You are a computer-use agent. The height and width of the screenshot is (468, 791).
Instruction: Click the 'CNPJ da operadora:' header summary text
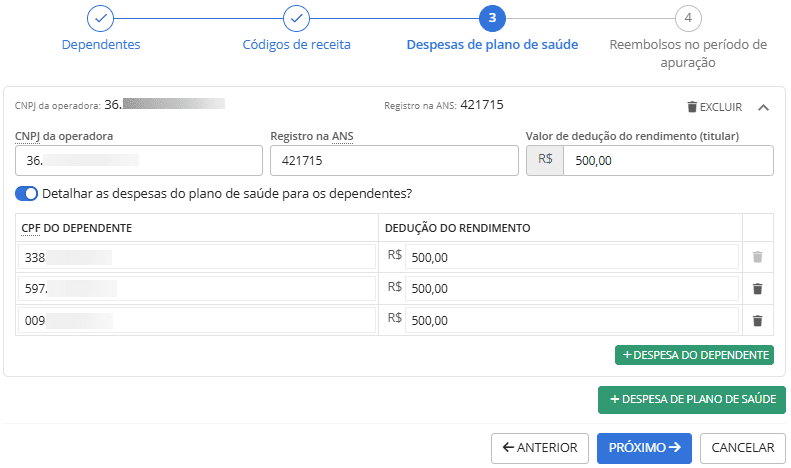click(x=58, y=105)
